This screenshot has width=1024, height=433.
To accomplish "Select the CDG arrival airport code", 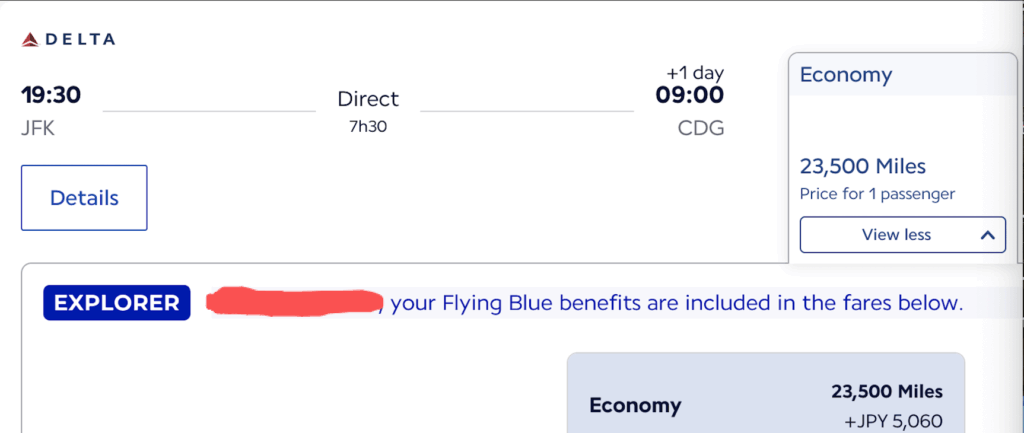I will coord(700,128).
